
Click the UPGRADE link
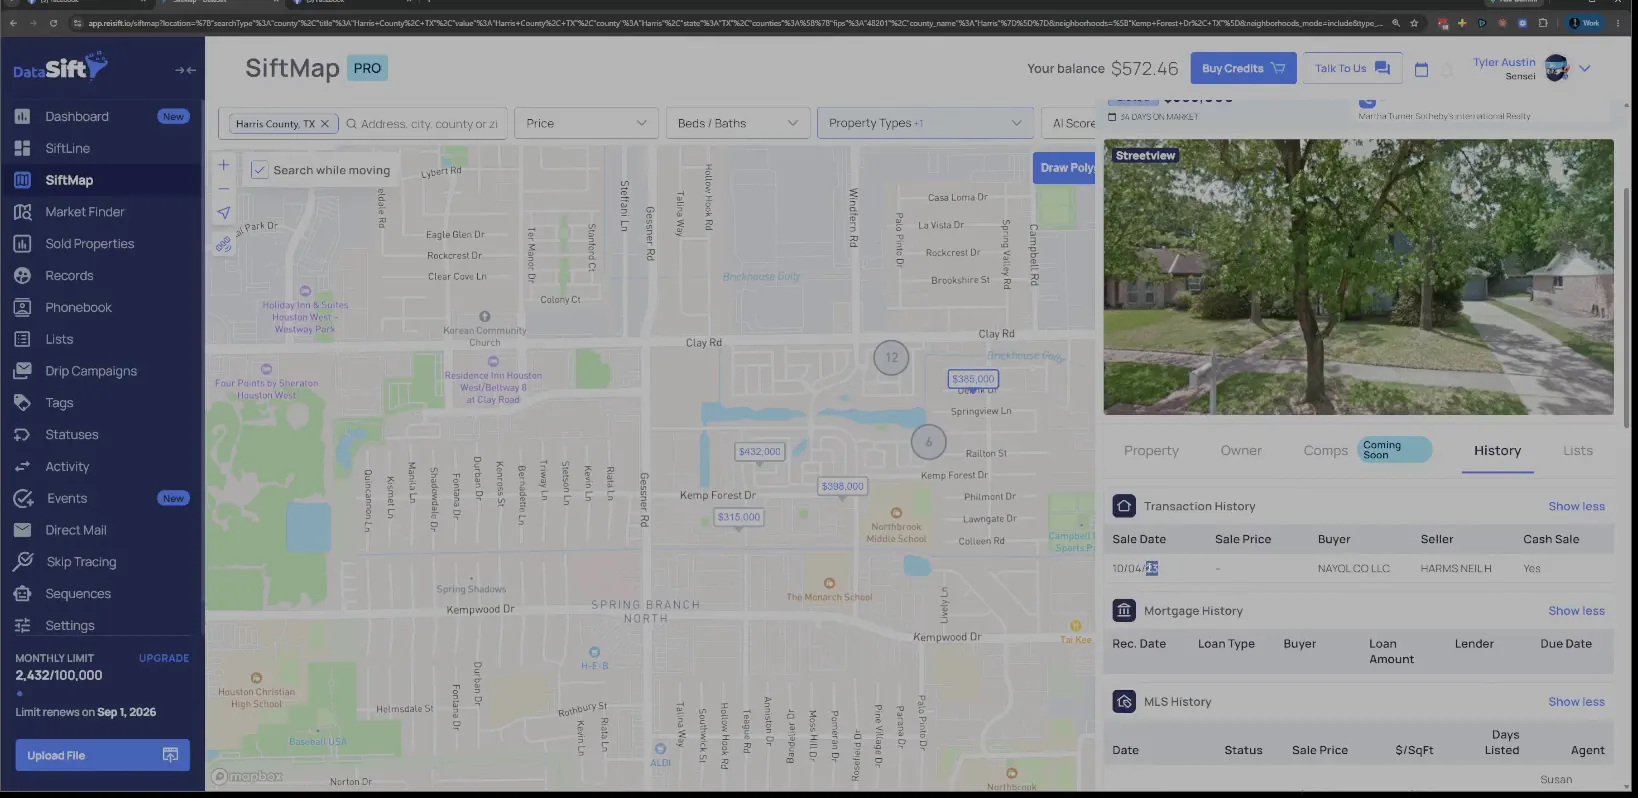click(164, 658)
